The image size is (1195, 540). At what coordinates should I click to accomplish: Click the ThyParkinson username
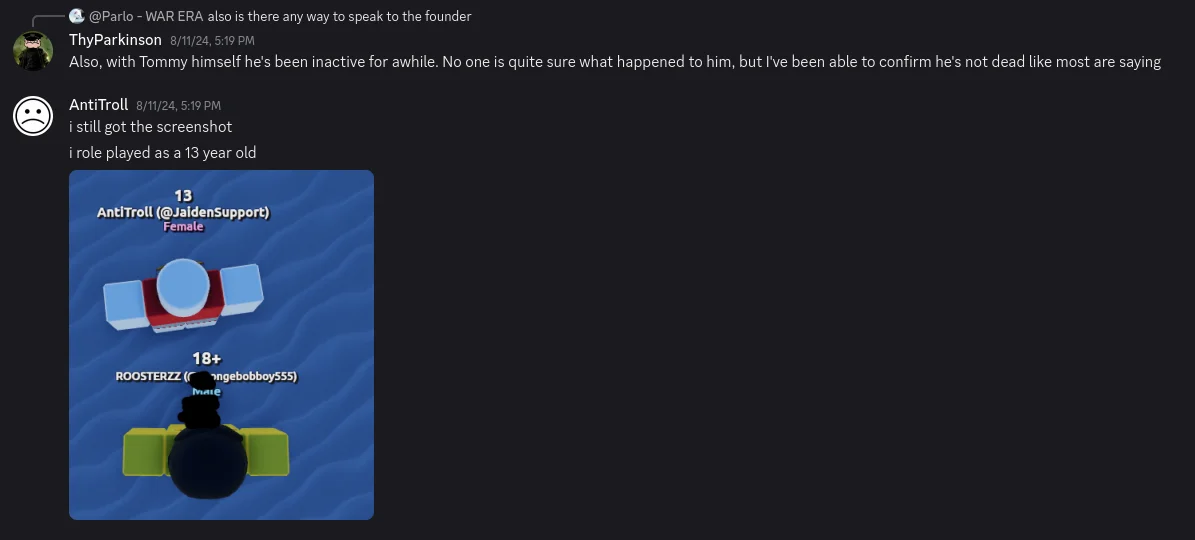click(115, 40)
